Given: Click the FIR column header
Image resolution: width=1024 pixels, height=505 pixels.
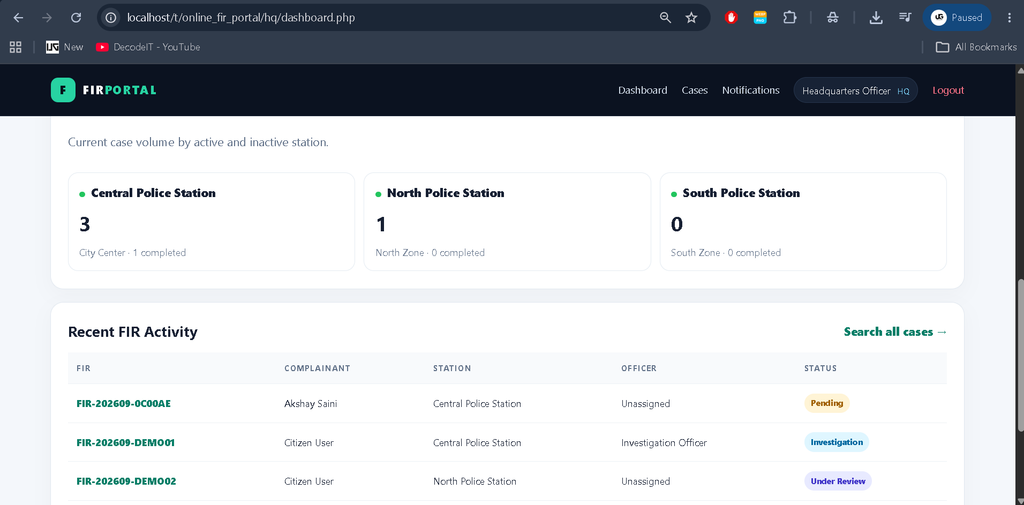Looking at the screenshot, I should click(83, 368).
